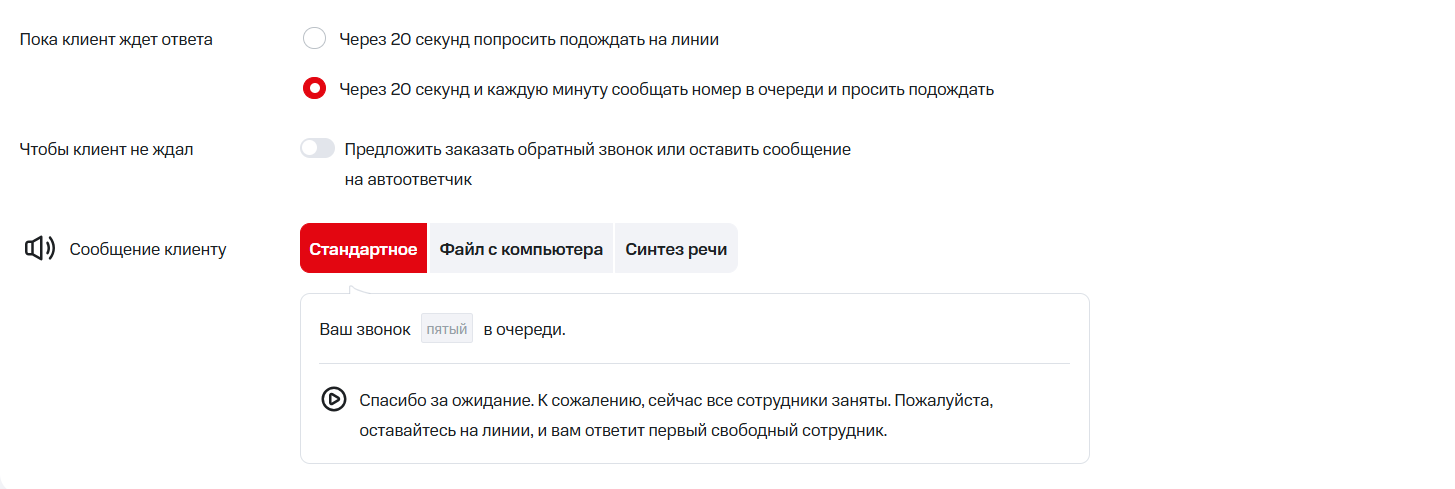Select the "попросить подождать на линии" radio button
The width and height of the screenshot is (1455, 489).
point(314,39)
